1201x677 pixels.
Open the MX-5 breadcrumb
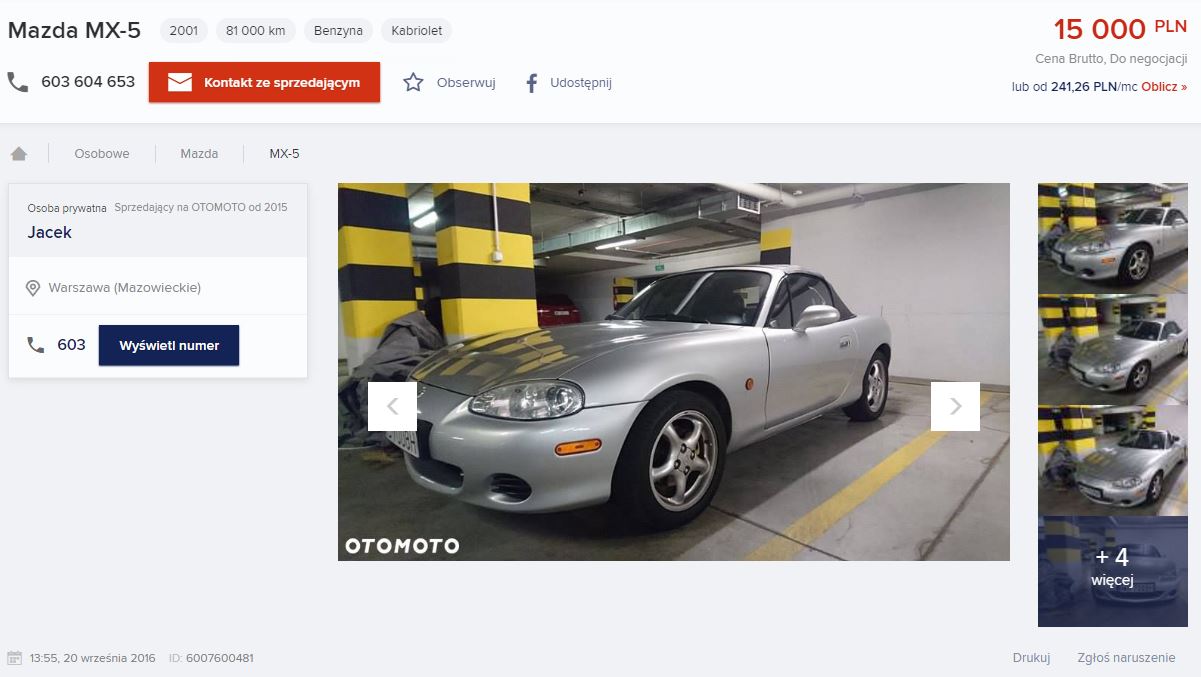(x=284, y=154)
